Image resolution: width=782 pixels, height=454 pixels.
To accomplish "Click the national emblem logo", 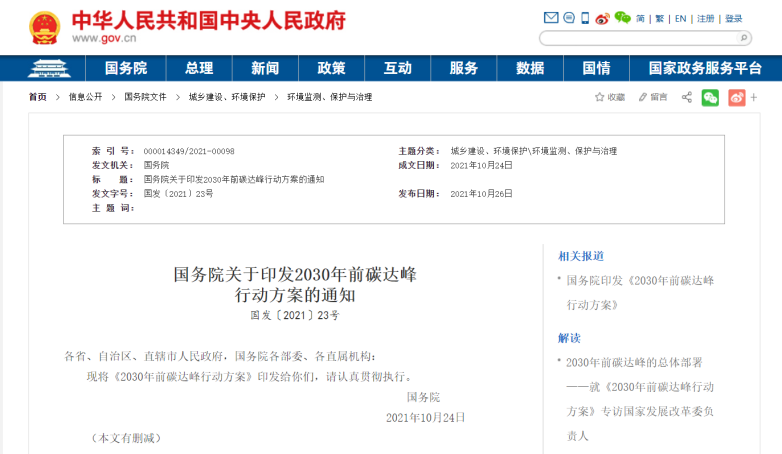I will tap(44, 26).
